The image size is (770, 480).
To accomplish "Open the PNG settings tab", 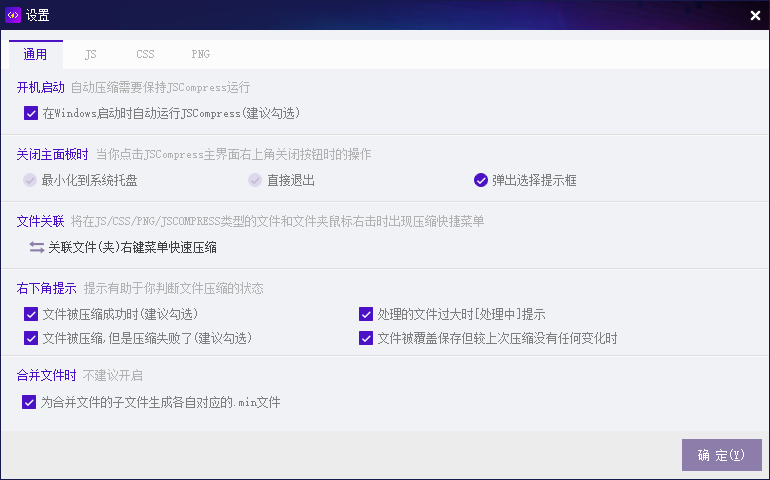I will click(200, 54).
